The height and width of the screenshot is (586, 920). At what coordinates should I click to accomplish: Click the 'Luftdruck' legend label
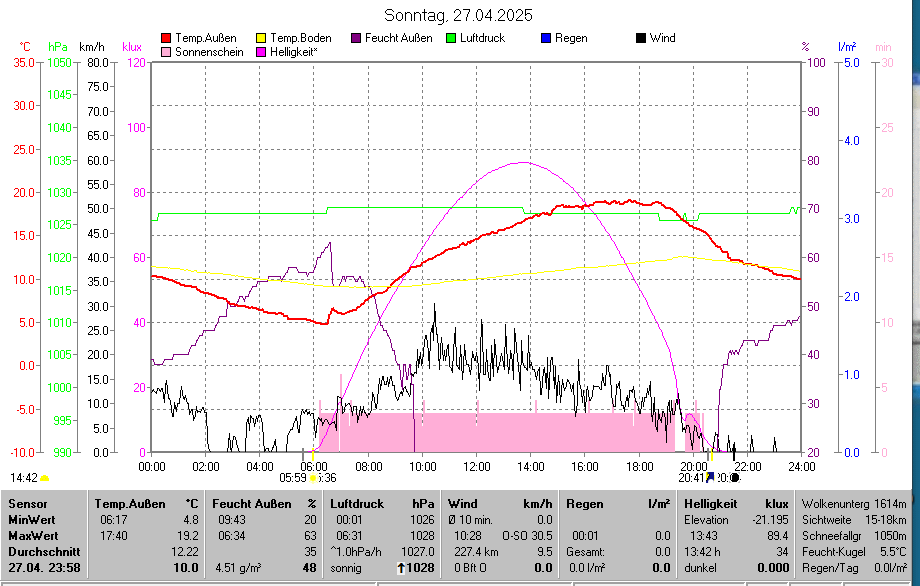click(482, 38)
